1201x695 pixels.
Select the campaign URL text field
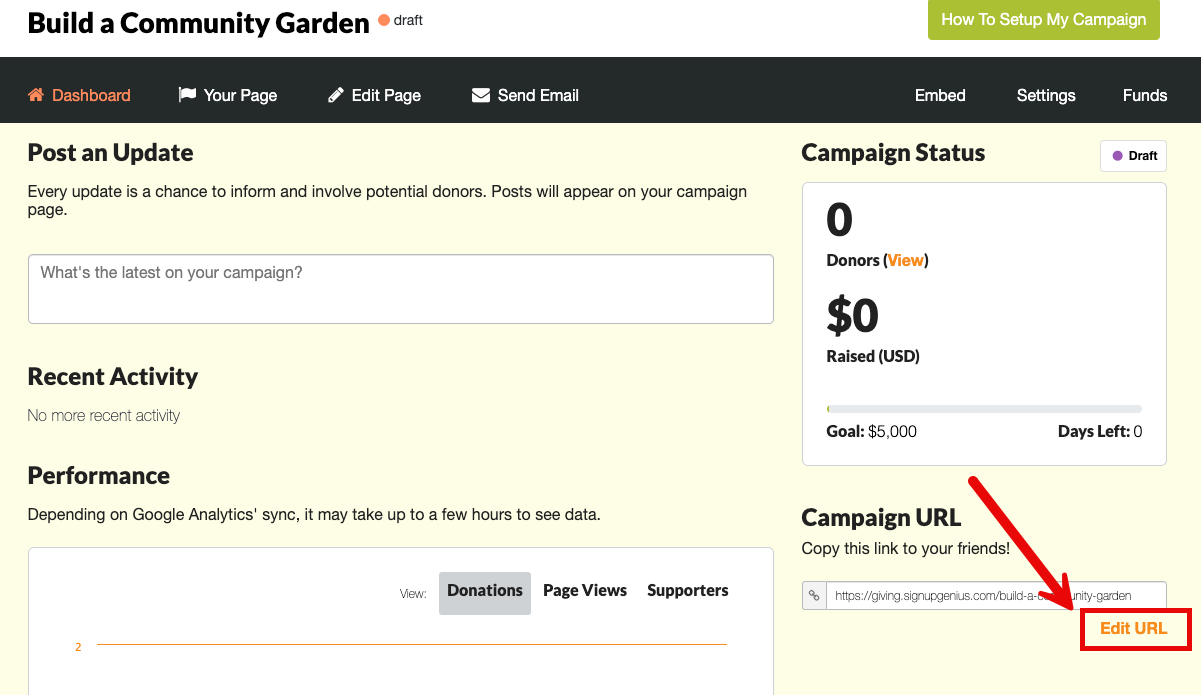(x=996, y=595)
